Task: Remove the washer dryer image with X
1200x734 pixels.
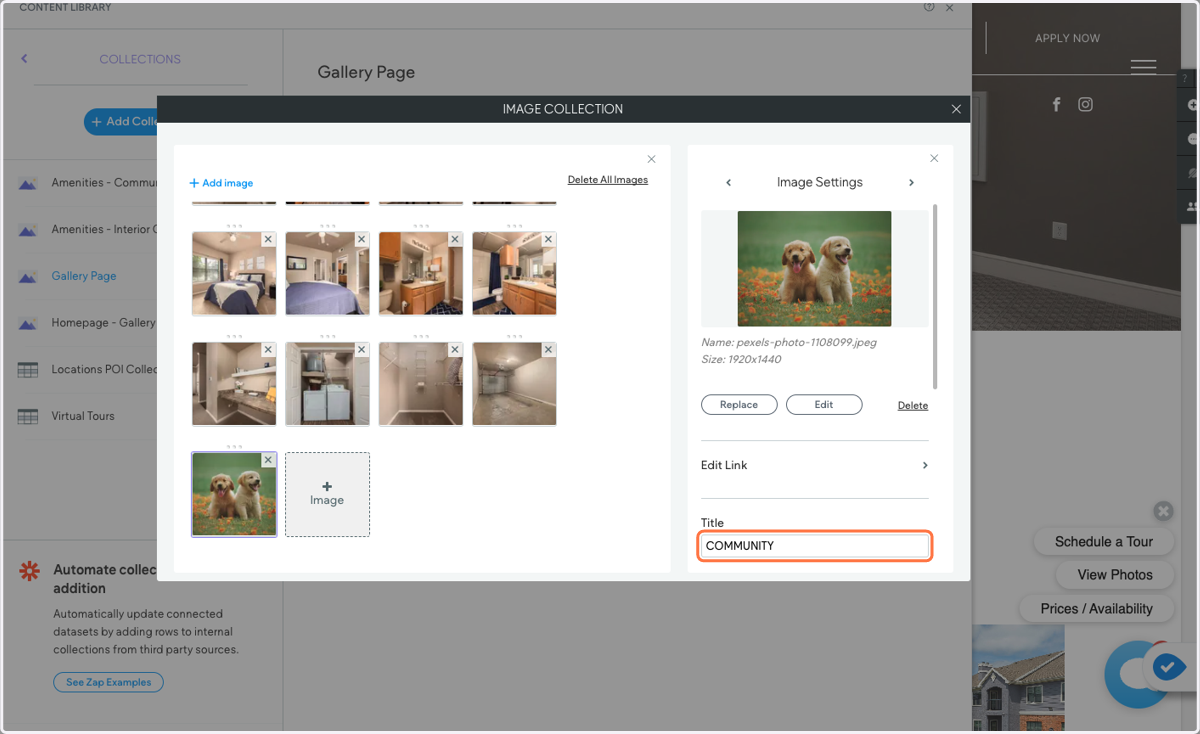Action: coord(361,350)
